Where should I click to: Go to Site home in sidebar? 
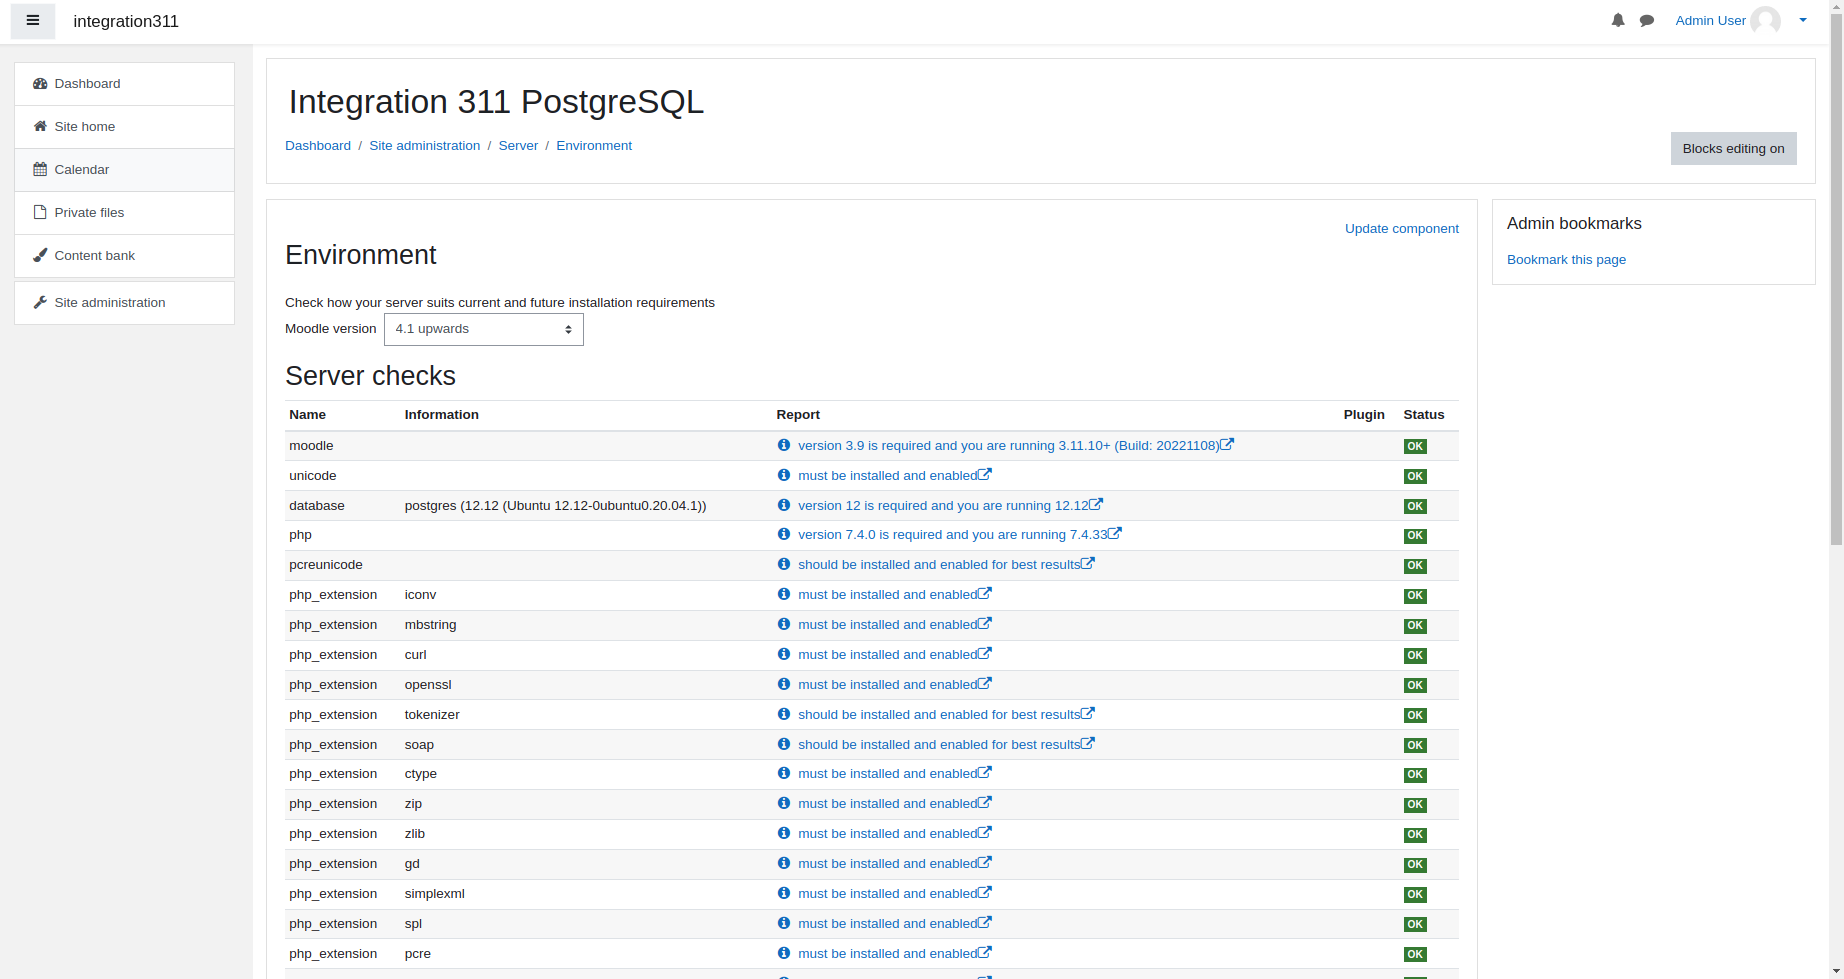125,127
